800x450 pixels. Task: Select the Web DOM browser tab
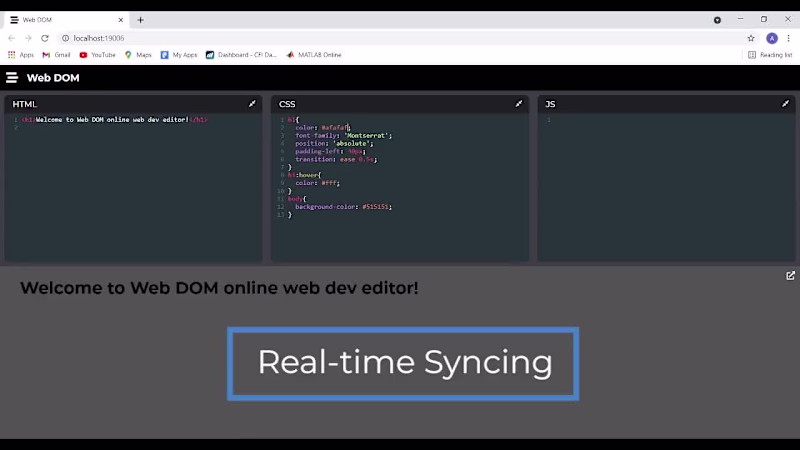click(x=66, y=20)
